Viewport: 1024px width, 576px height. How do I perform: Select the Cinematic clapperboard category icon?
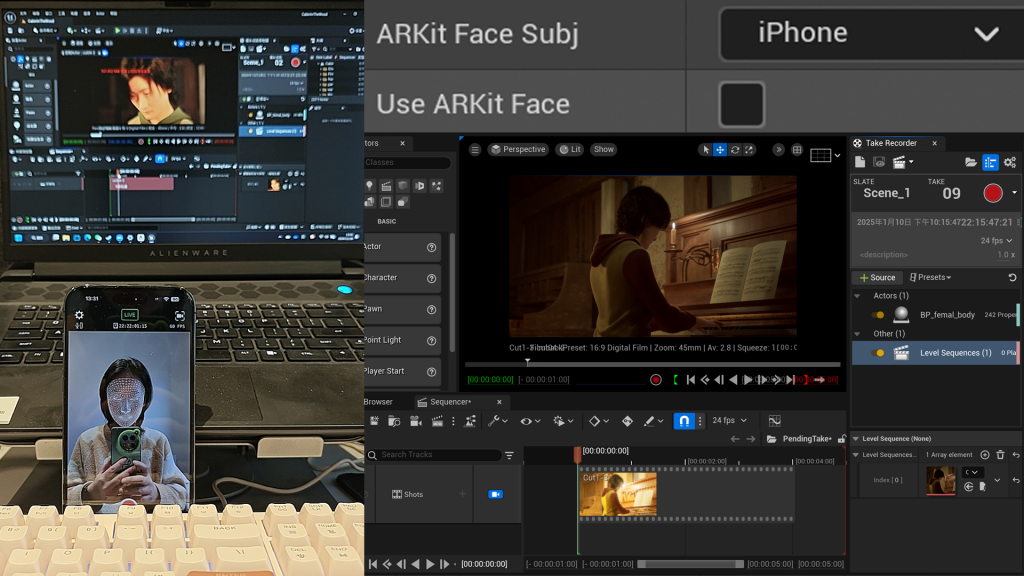pyautogui.click(x=387, y=186)
